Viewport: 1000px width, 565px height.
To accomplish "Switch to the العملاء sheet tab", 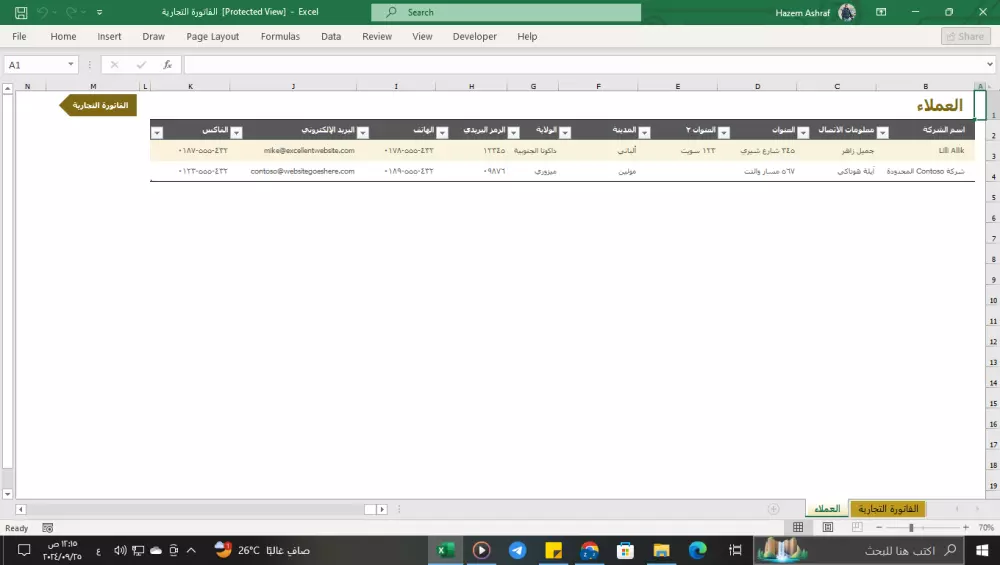I will (x=827, y=508).
